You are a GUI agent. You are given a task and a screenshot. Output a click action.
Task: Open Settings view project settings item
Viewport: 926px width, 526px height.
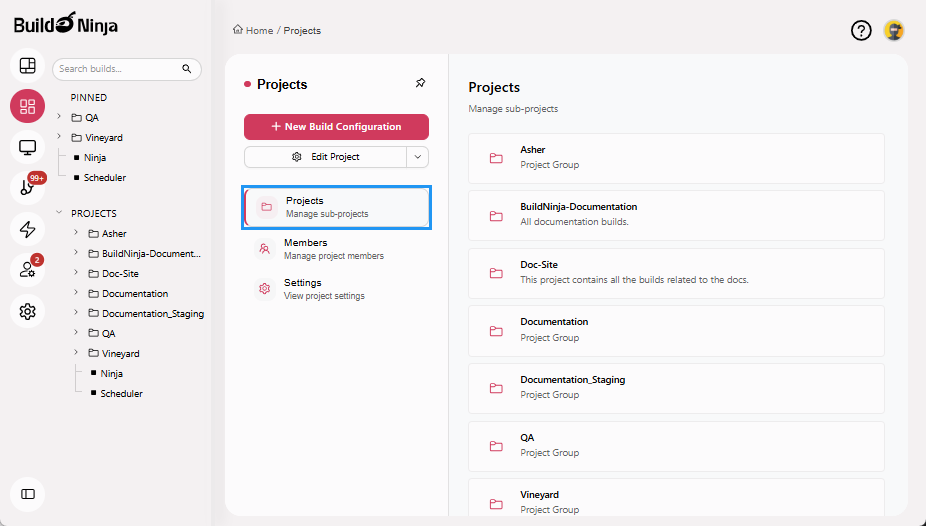coord(337,289)
